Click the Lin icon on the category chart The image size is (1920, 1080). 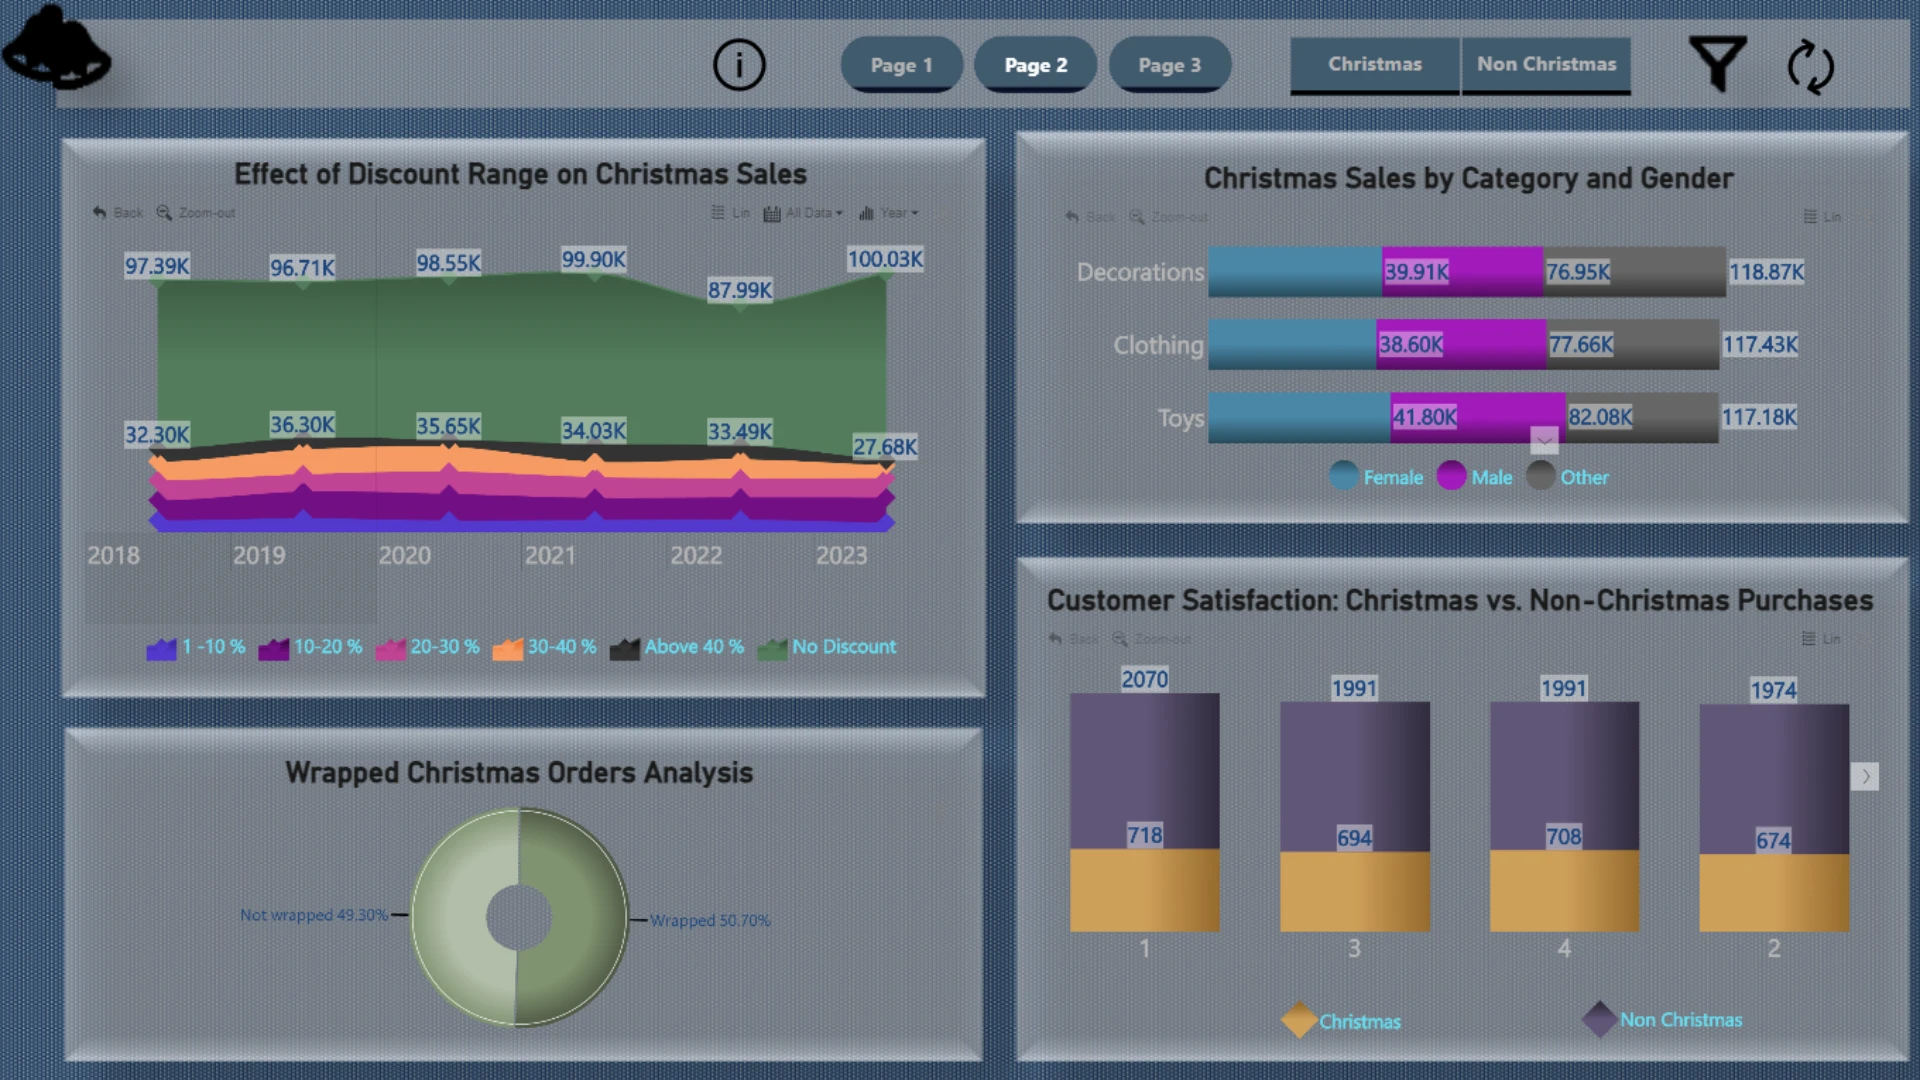click(1822, 217)
